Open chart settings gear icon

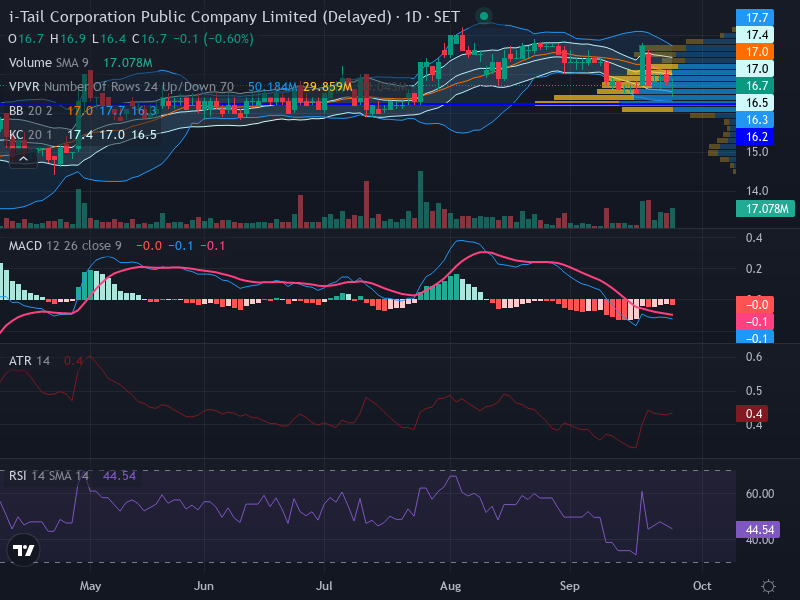[x=768, y=586]
